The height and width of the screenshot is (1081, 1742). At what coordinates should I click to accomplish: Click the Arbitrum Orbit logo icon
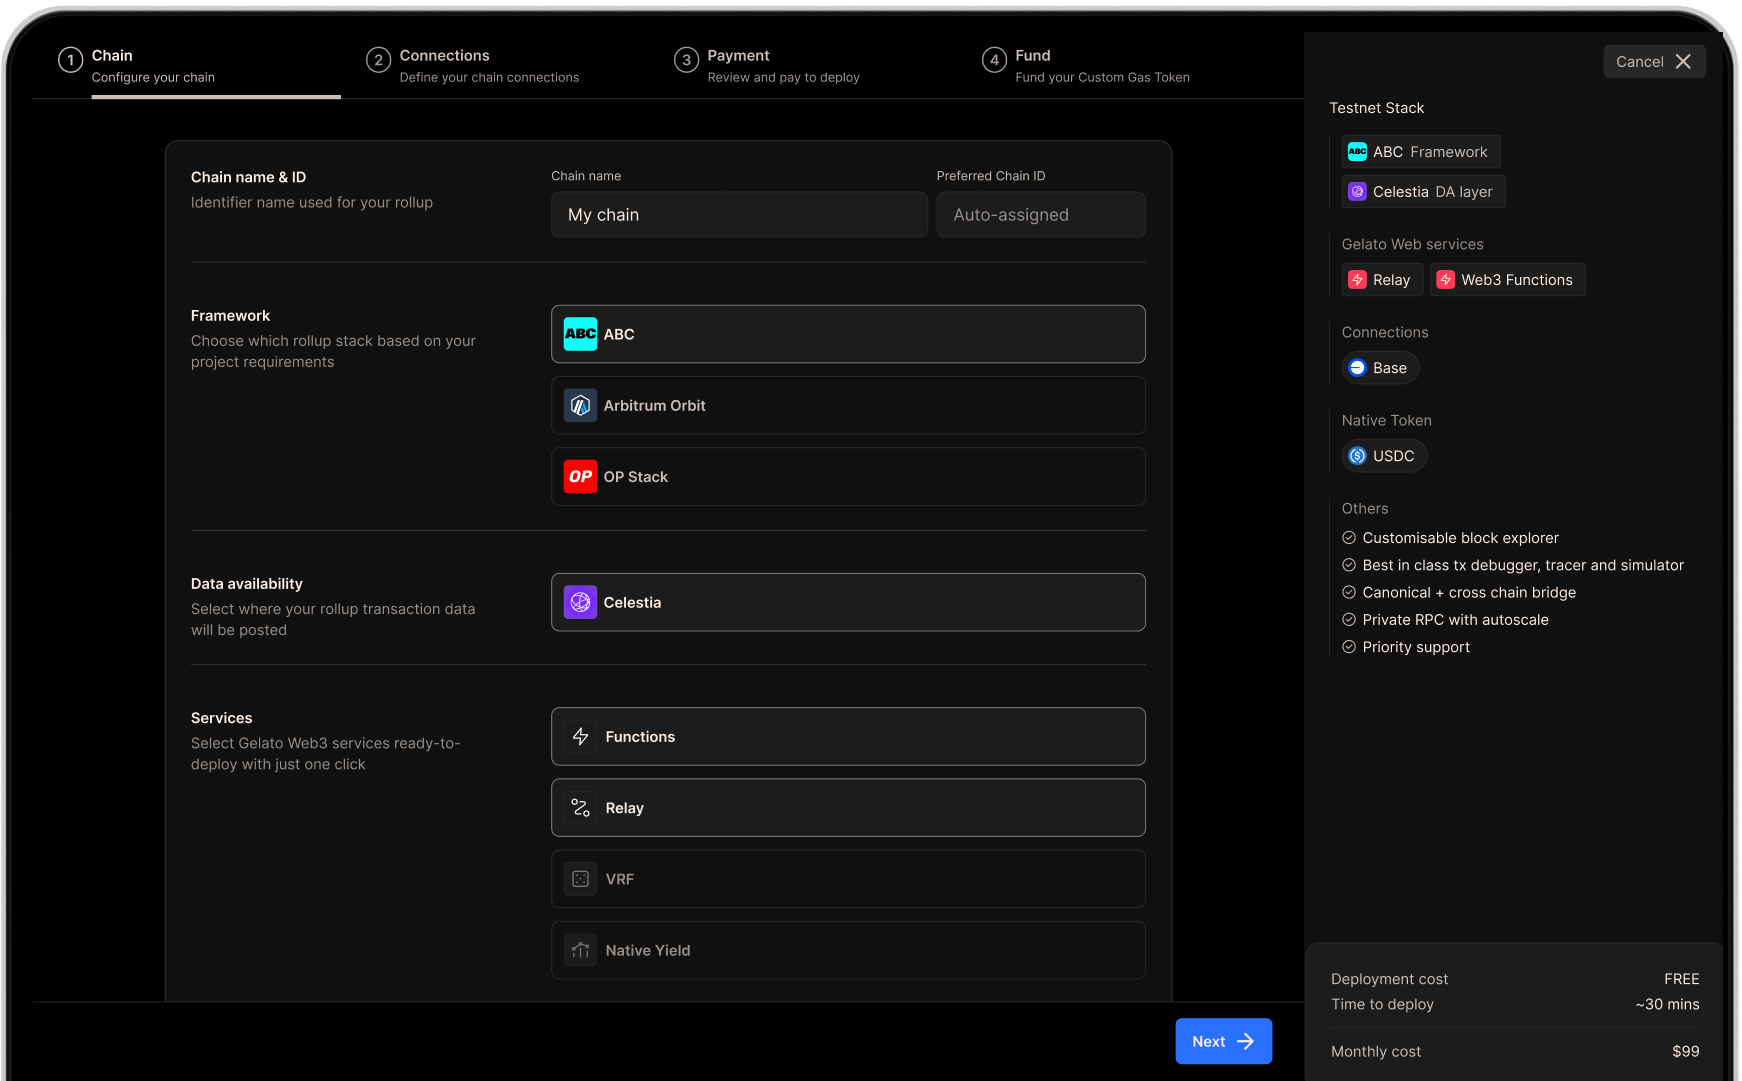point(580,405)
